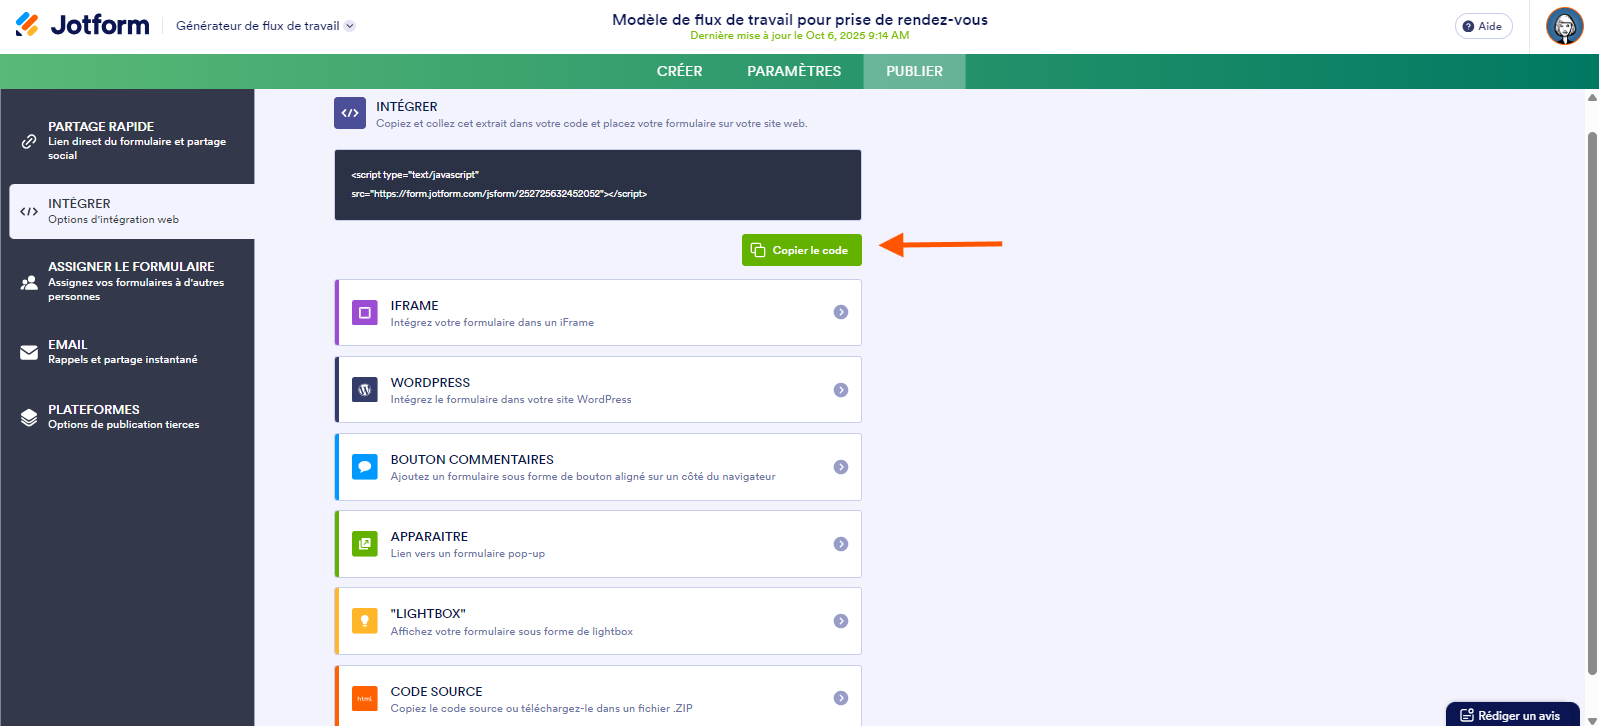Viewport: 1599px width, 726px height.
Task: Click the "Copiez et collez cet extrait" description
Action: 592,124
